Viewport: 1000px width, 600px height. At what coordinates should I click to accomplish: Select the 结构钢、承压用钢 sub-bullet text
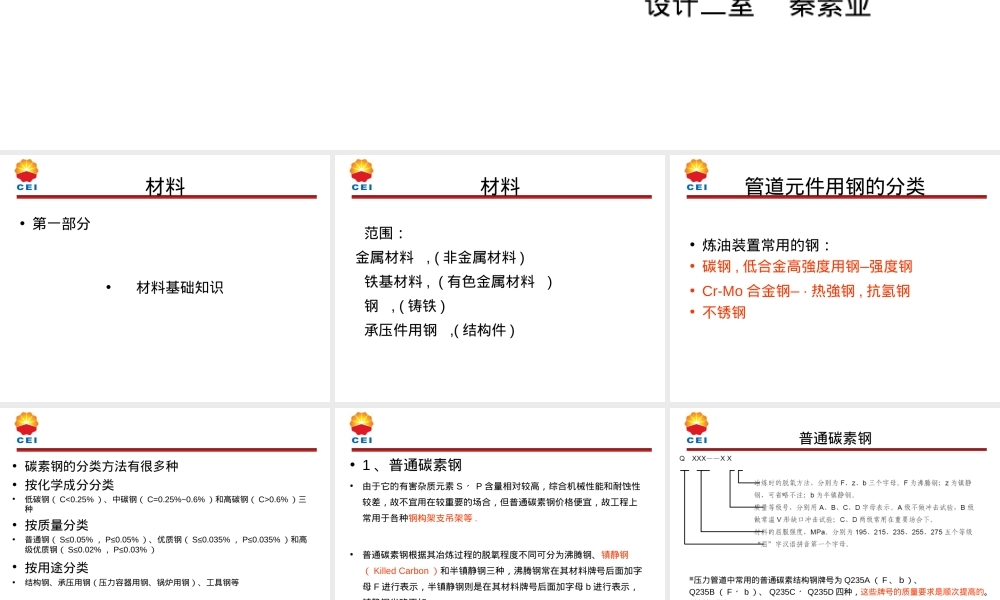pyautogui.click(x=132, y=582)
